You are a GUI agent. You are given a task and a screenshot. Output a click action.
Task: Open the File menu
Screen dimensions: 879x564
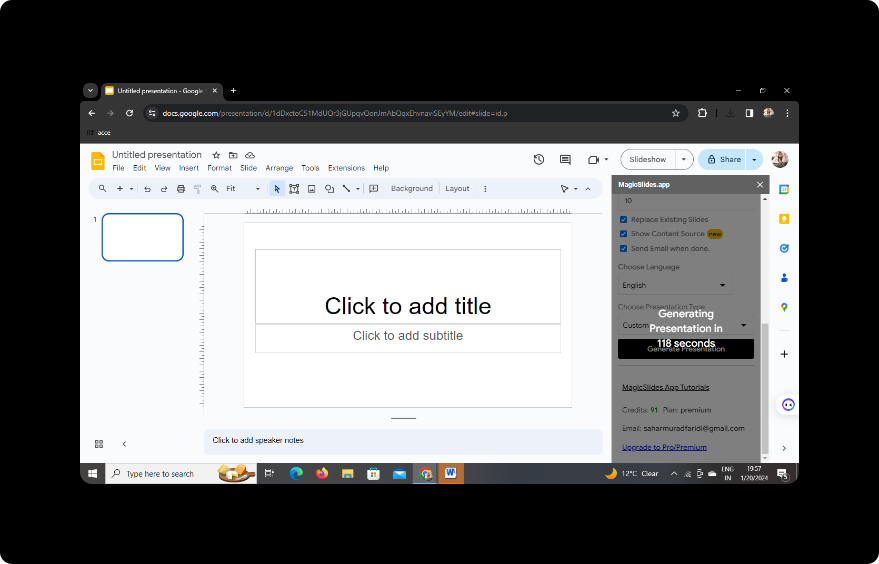118,168
